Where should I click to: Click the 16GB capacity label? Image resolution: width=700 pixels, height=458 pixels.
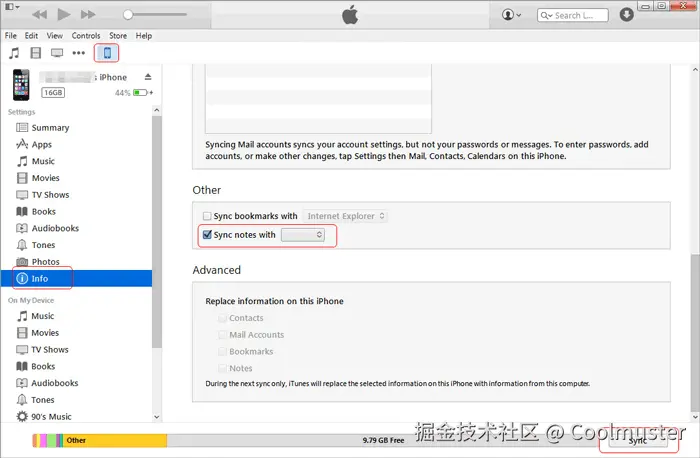pyautogui.click(x=53, y=92)
